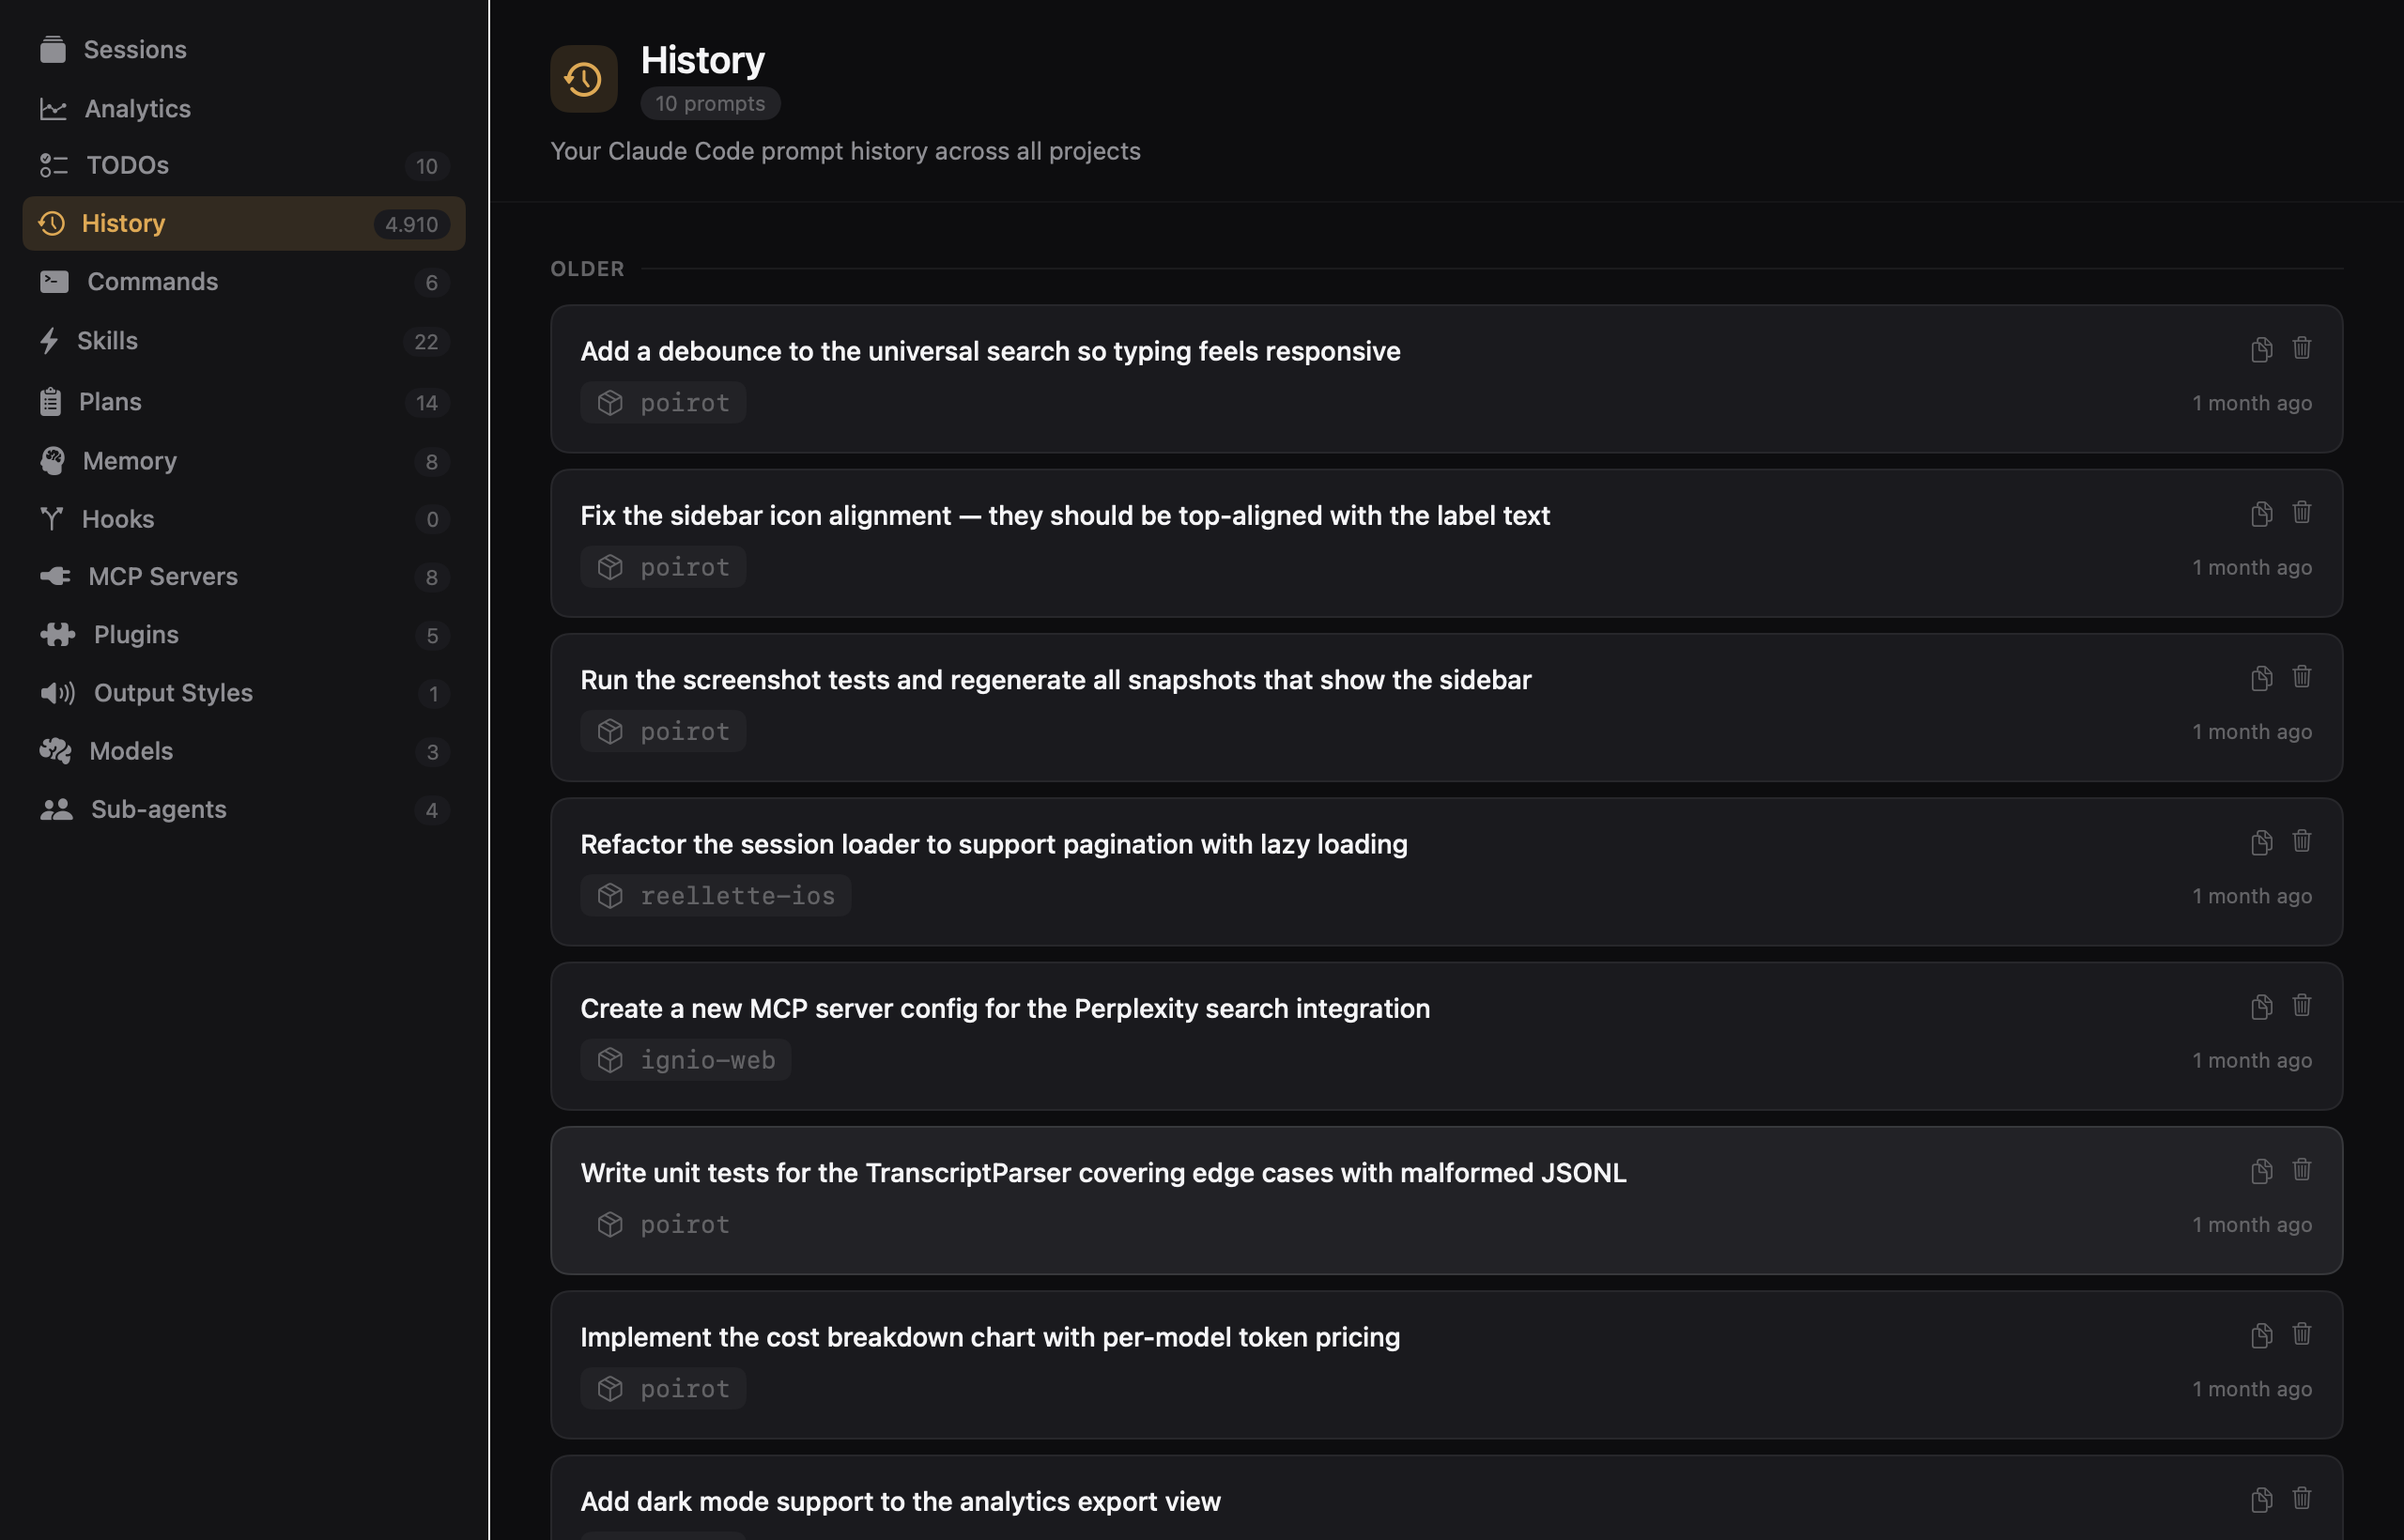Switch to the Models section

(x=130, y=751)
